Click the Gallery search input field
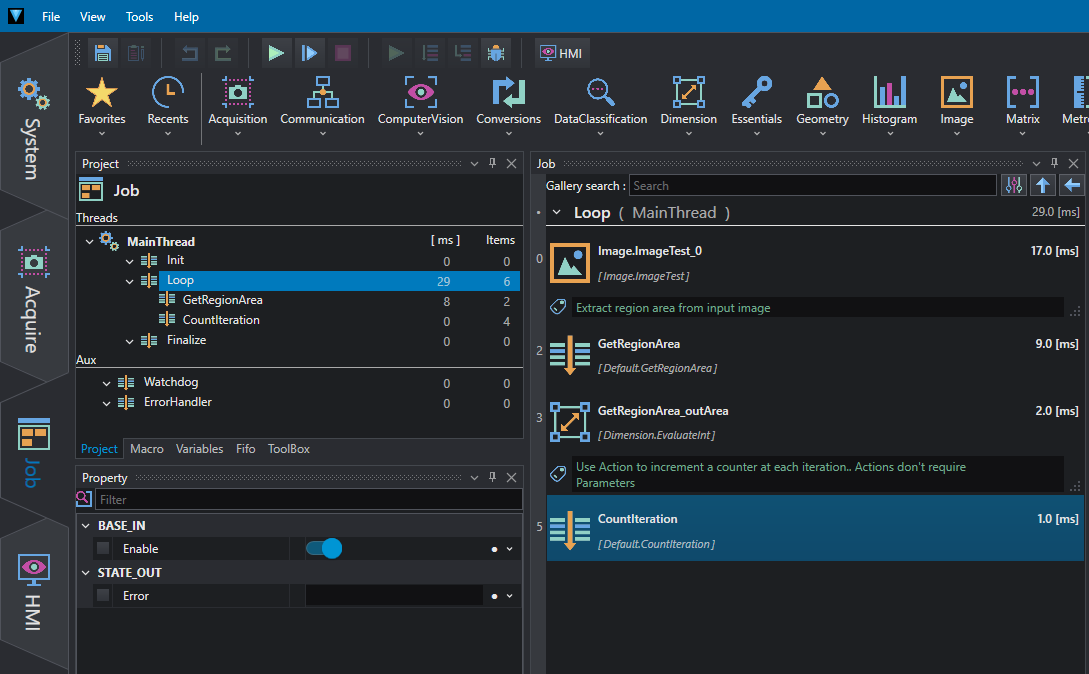The width and height of the screenshot is (1089, 674). click(813, 186)
